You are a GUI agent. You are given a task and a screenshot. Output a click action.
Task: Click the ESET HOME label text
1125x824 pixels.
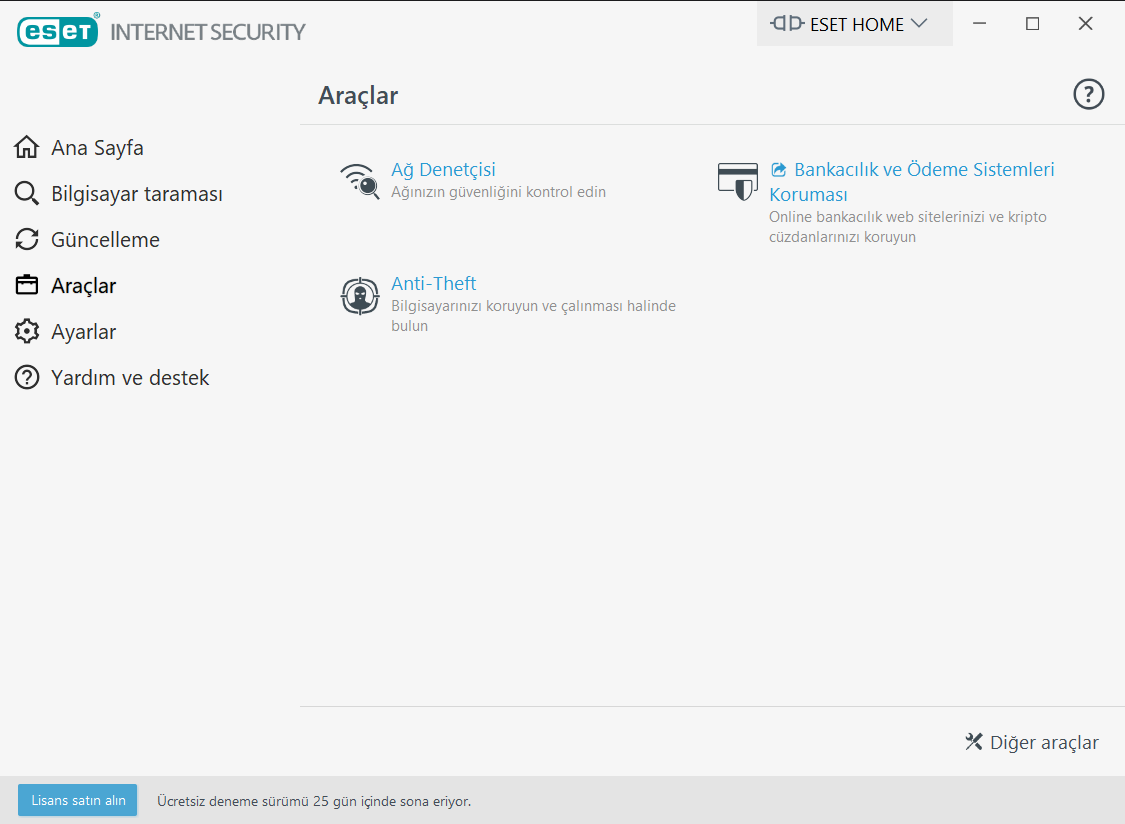[857, 24]
